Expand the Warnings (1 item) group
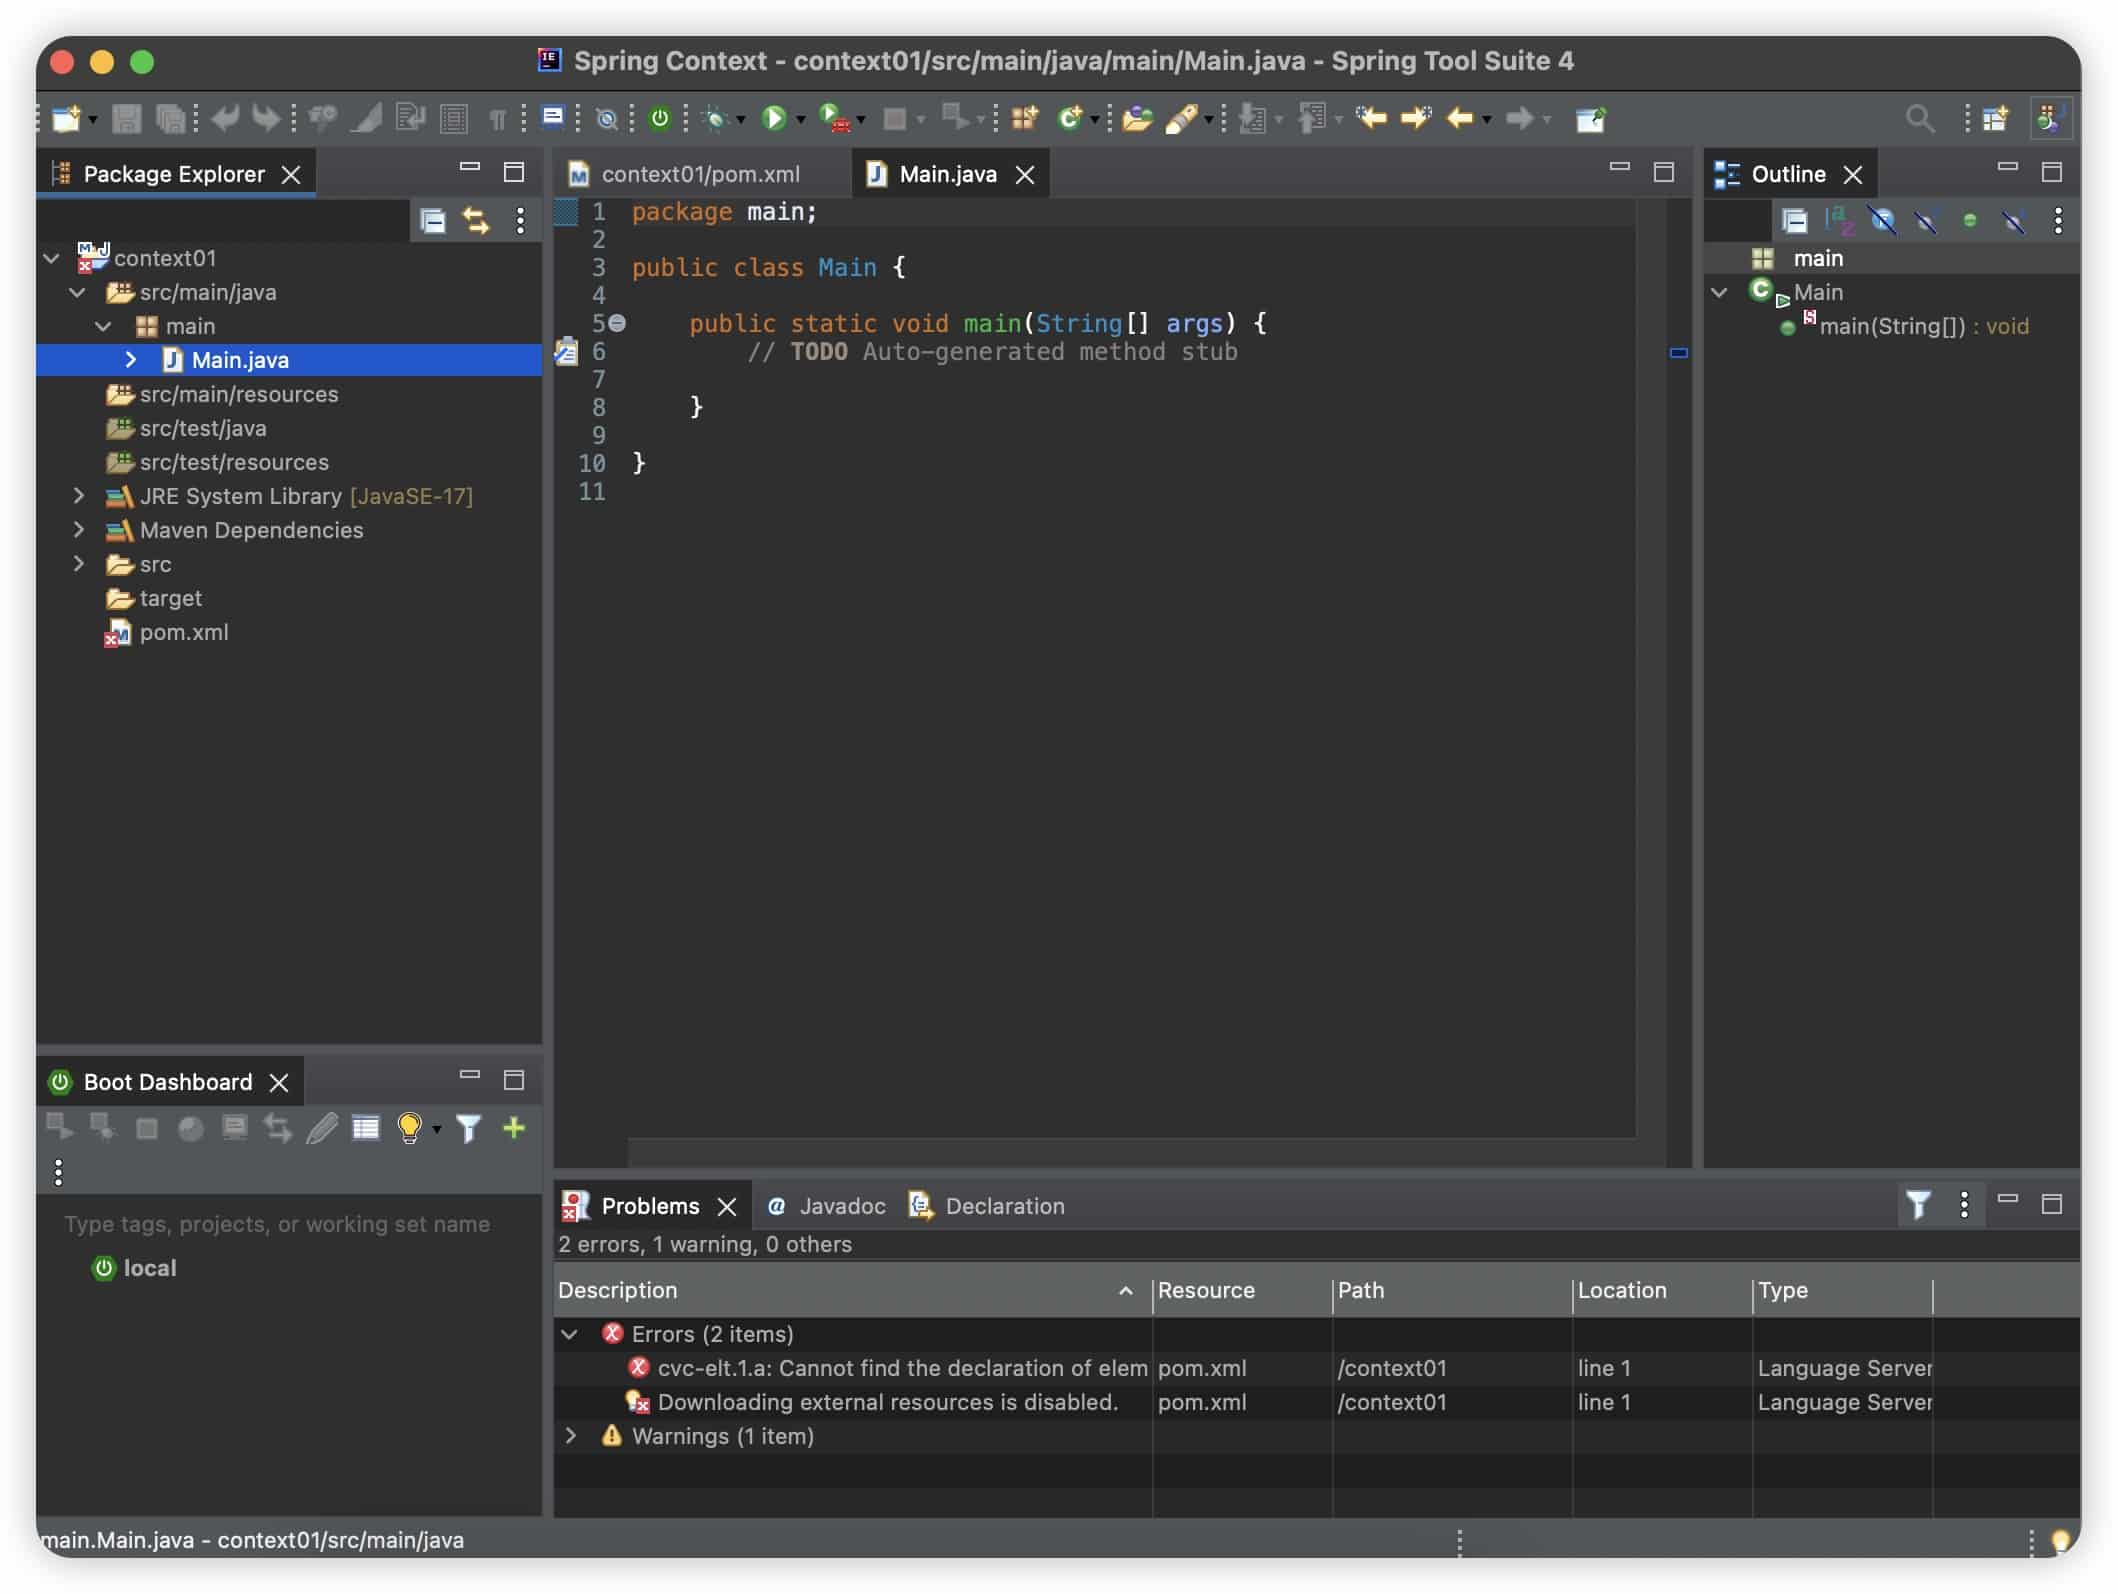This screenshot has height=1594, width=2118. click(570, 1436)
